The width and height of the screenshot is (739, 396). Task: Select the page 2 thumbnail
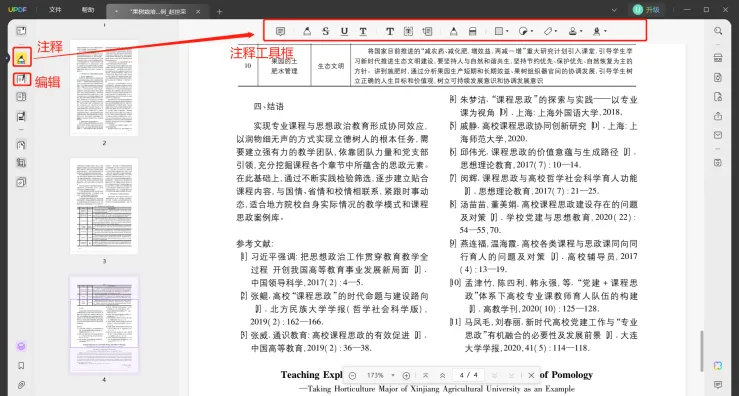tap(104, 88)
